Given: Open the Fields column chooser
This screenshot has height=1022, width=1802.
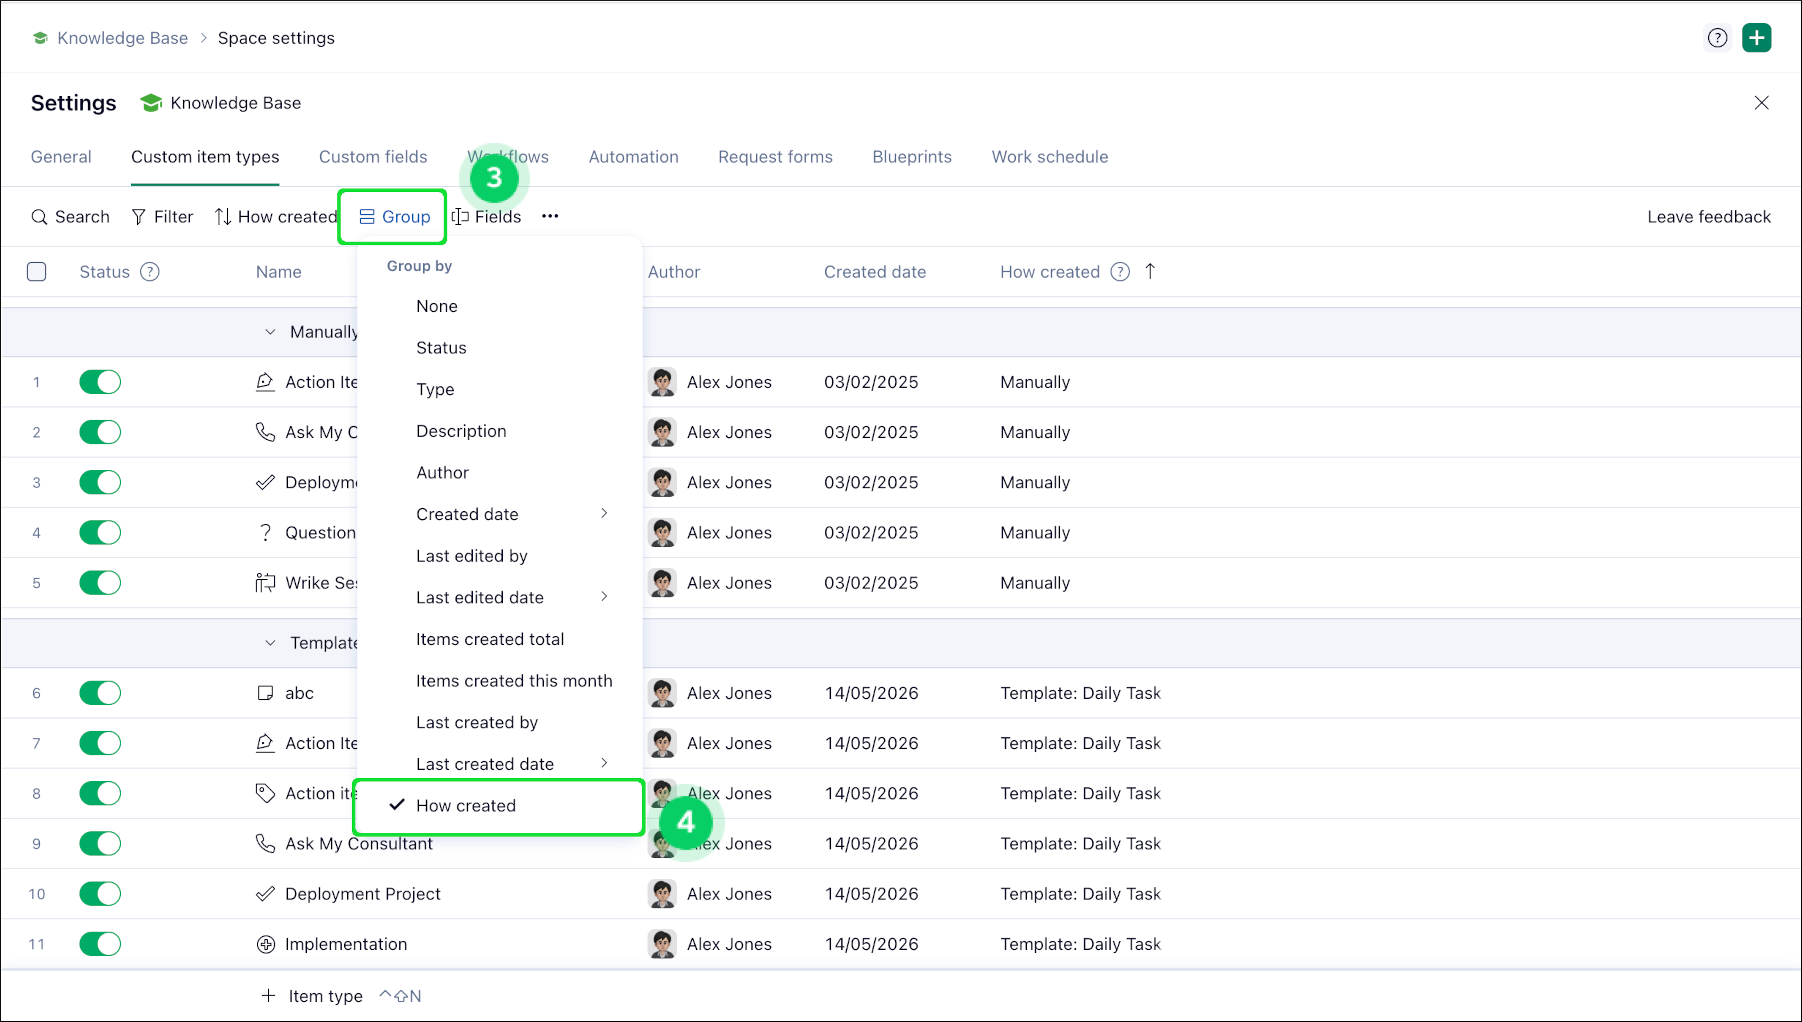Looking at the screenshot, I should (x=487, y=217).
